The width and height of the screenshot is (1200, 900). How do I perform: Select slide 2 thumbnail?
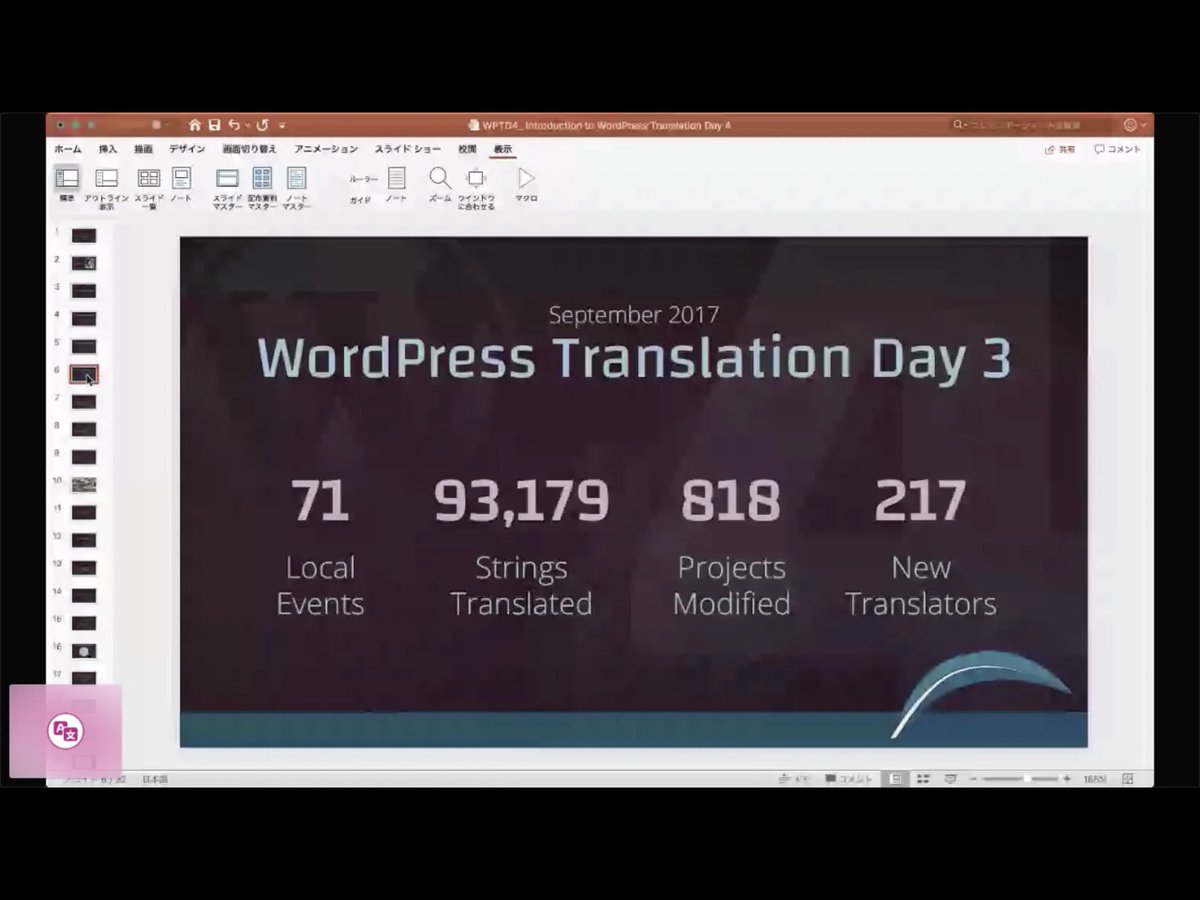click(84, 263)
